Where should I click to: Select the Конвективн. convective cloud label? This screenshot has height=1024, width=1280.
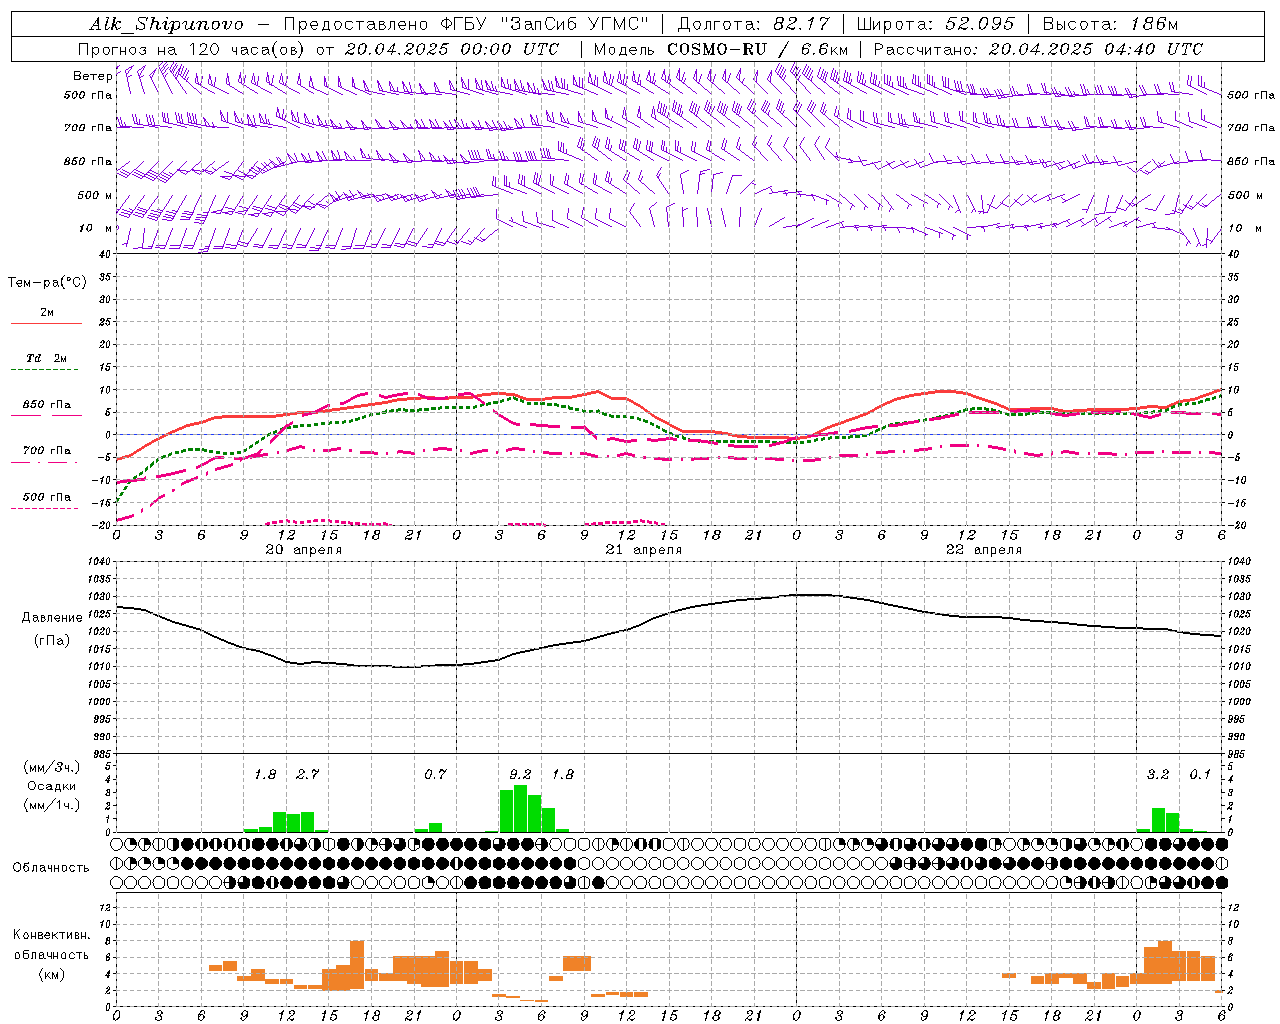(x=51, y=935)
